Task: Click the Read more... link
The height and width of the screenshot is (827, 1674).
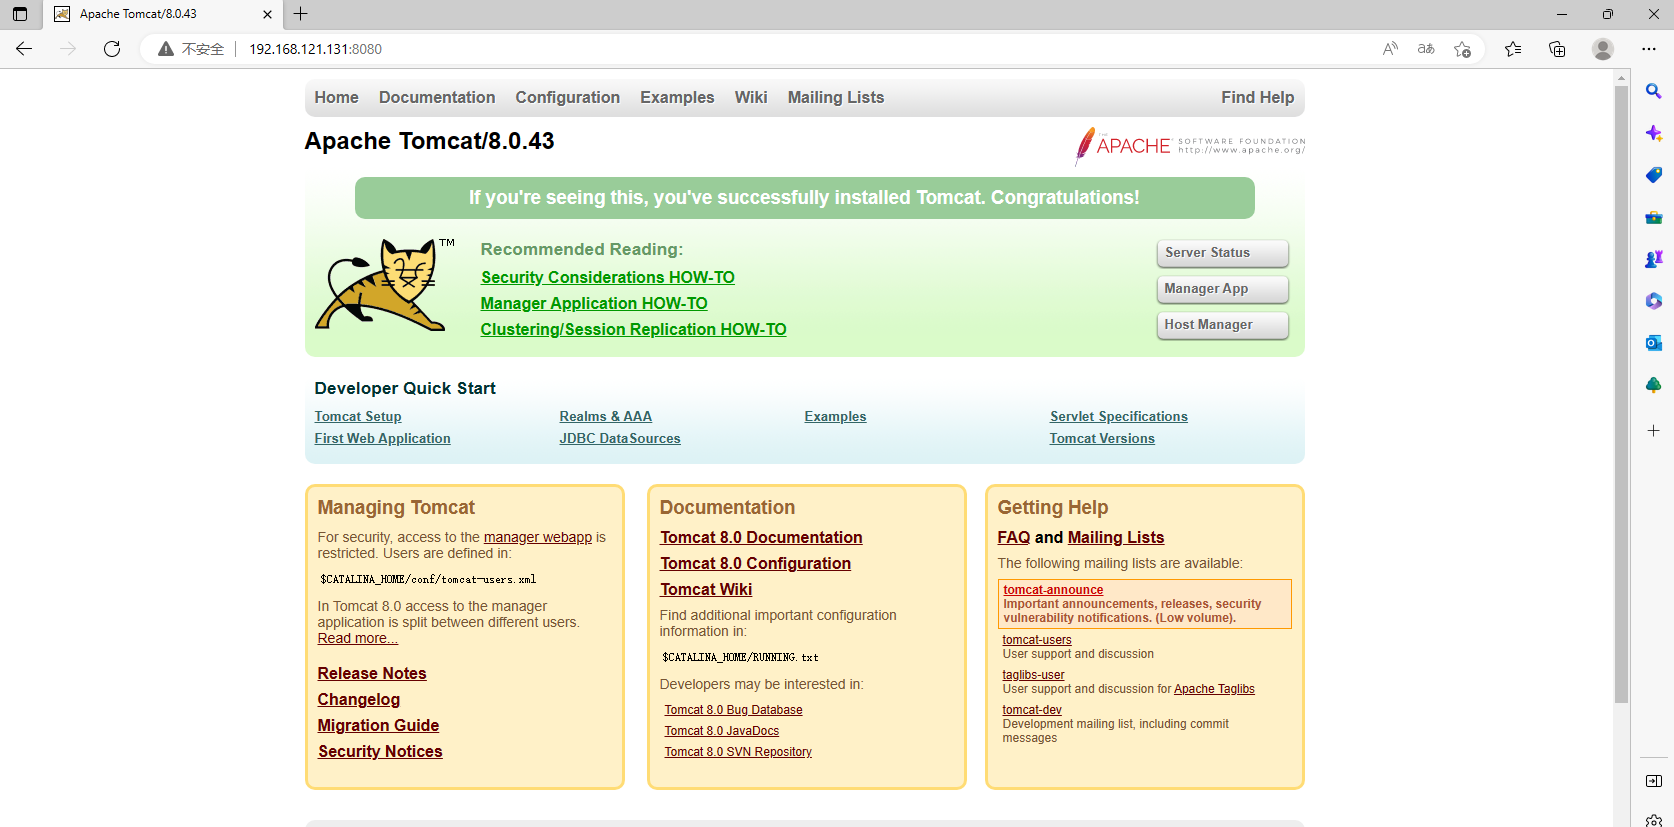Action: click(x=358, y=639)
